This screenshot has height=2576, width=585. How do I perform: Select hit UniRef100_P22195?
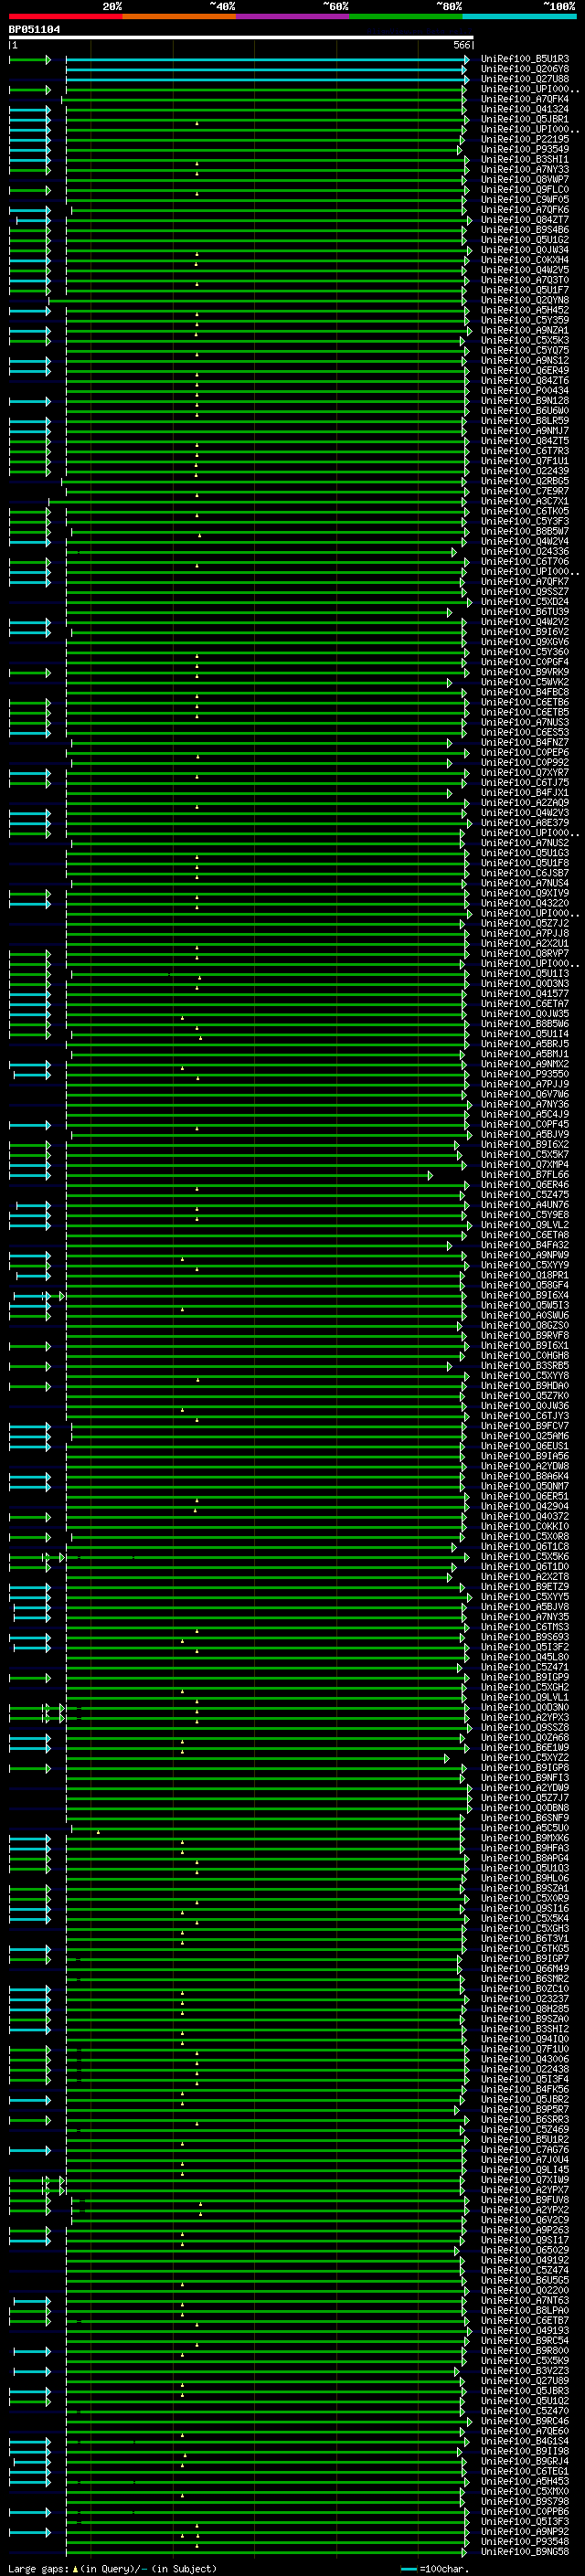pos(525,139)
